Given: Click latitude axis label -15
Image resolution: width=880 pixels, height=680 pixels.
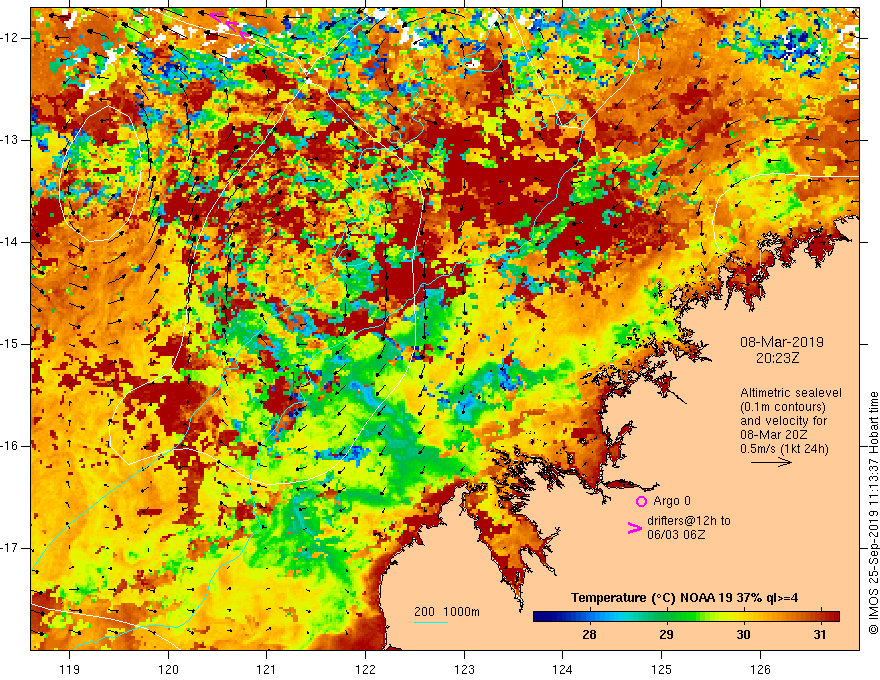Looking at the screenshot, I should [10, 344].
